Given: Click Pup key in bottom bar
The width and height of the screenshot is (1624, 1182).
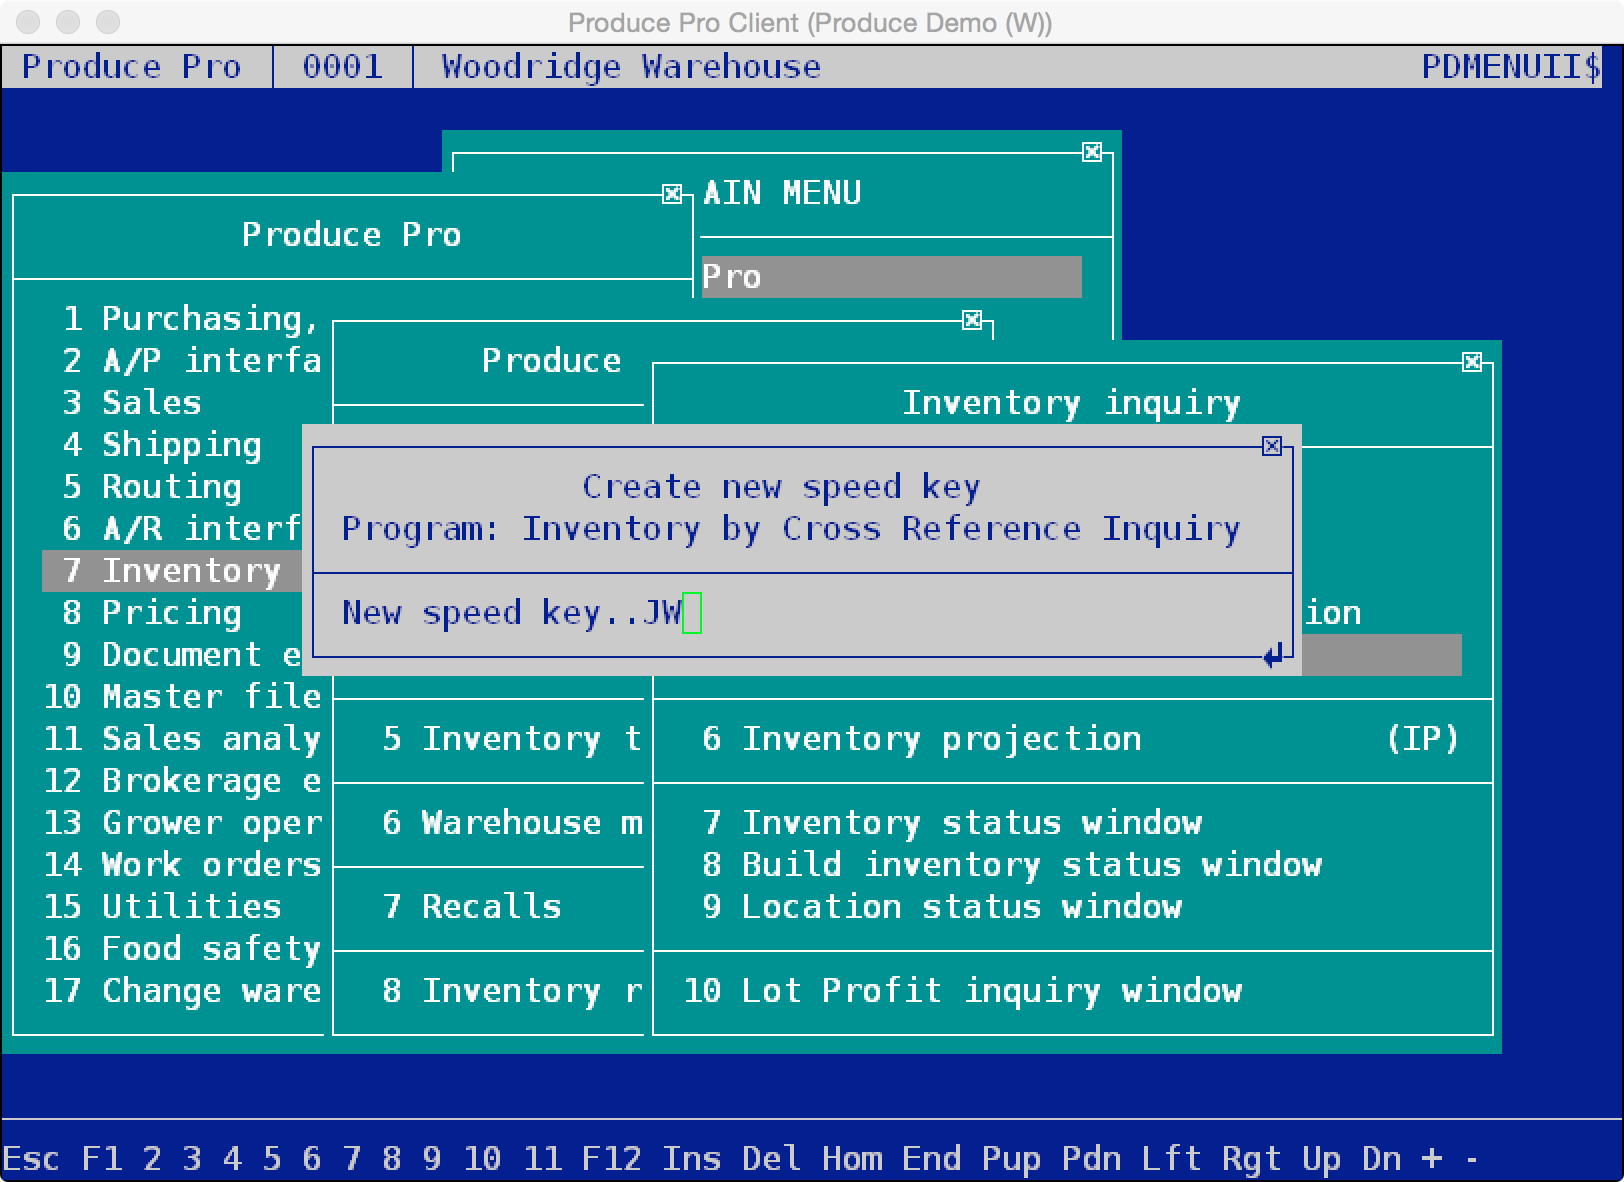Looking at the screenshot, I should click(1012, 1159).
